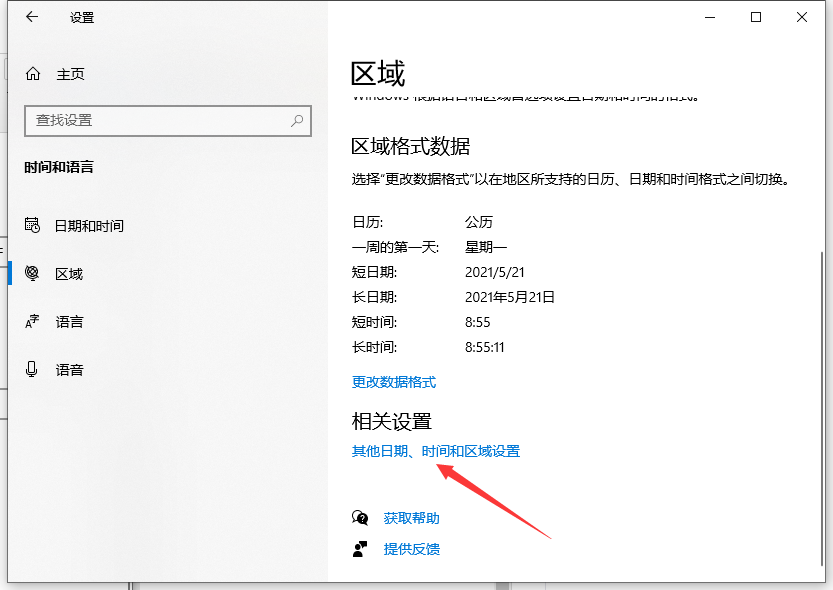Click the 设置 window title
The height and width of the screenshot is (590, 833).
tap(82, 18)
